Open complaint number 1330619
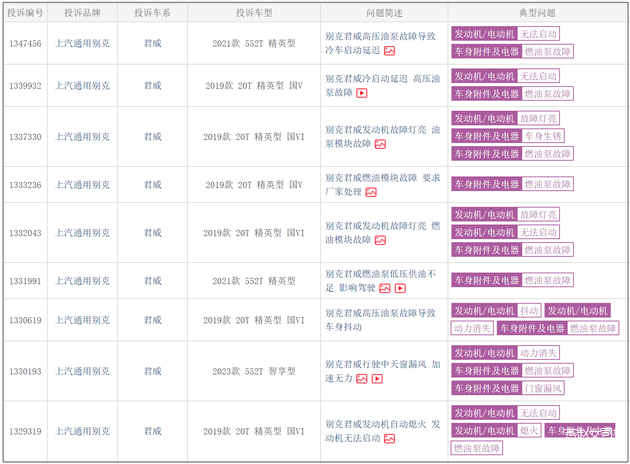This screenshot has width=630, height=464. (x=25, y=320)
